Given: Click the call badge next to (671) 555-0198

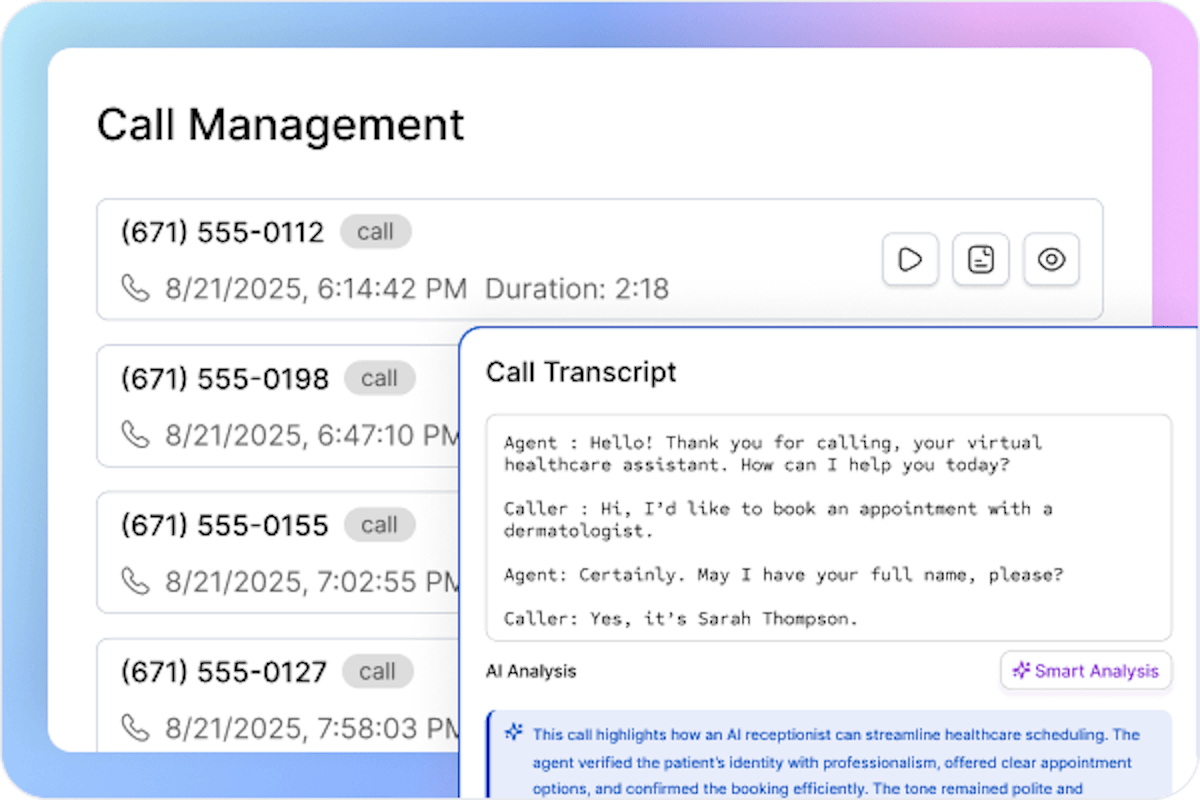Looking at the screenshot, I should [x=379, y=379].
